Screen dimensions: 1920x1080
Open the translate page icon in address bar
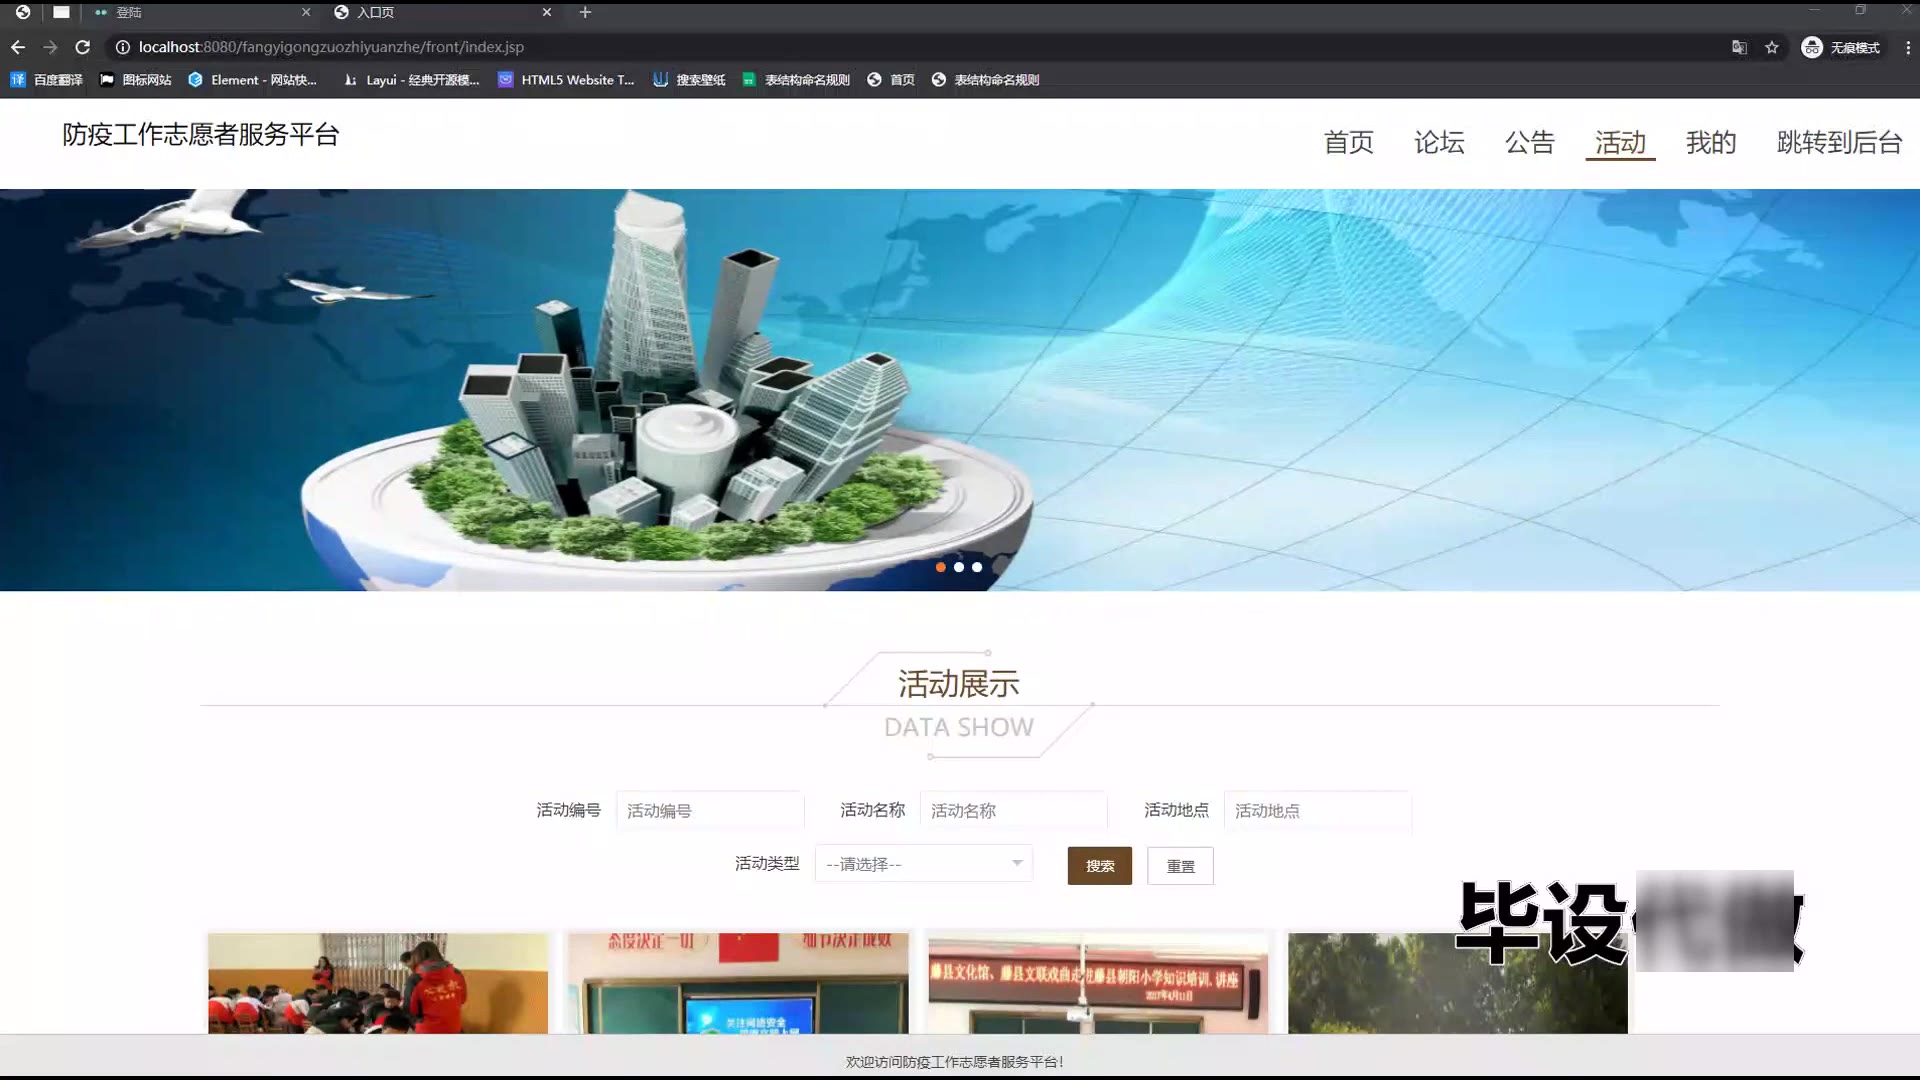(x=1739, y=47)
